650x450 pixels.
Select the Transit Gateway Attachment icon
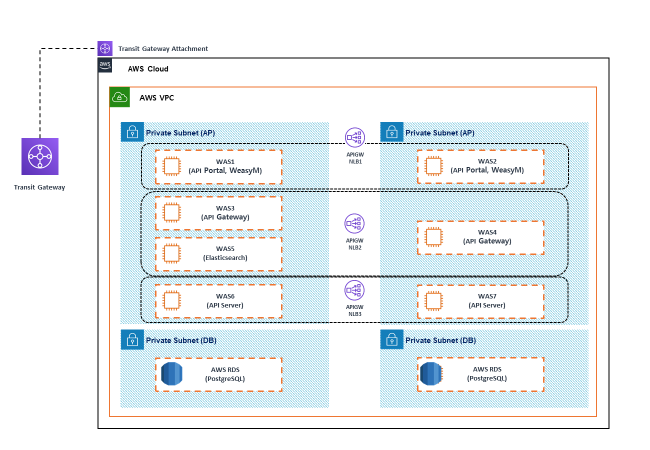tap(106, 48)
